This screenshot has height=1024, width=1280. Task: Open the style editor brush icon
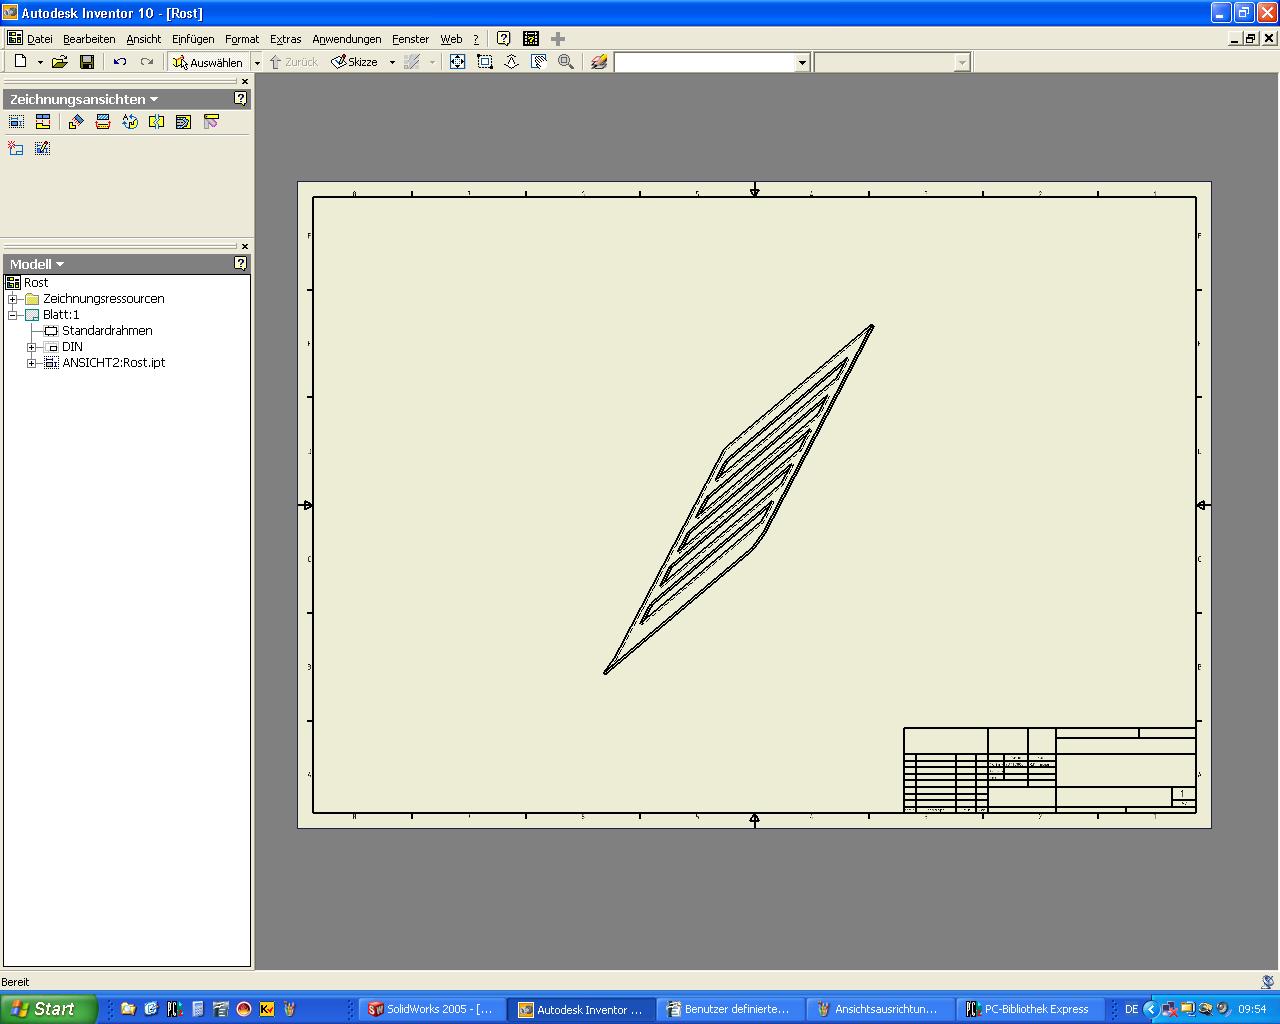[598, 62]
